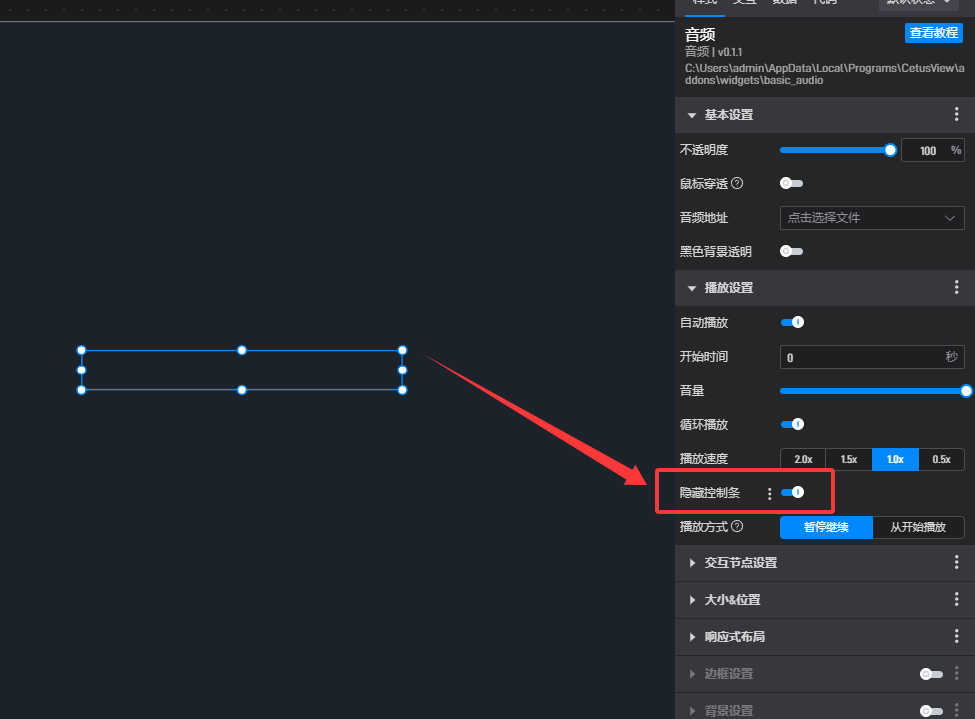Click the 自动播放 label

704,322
